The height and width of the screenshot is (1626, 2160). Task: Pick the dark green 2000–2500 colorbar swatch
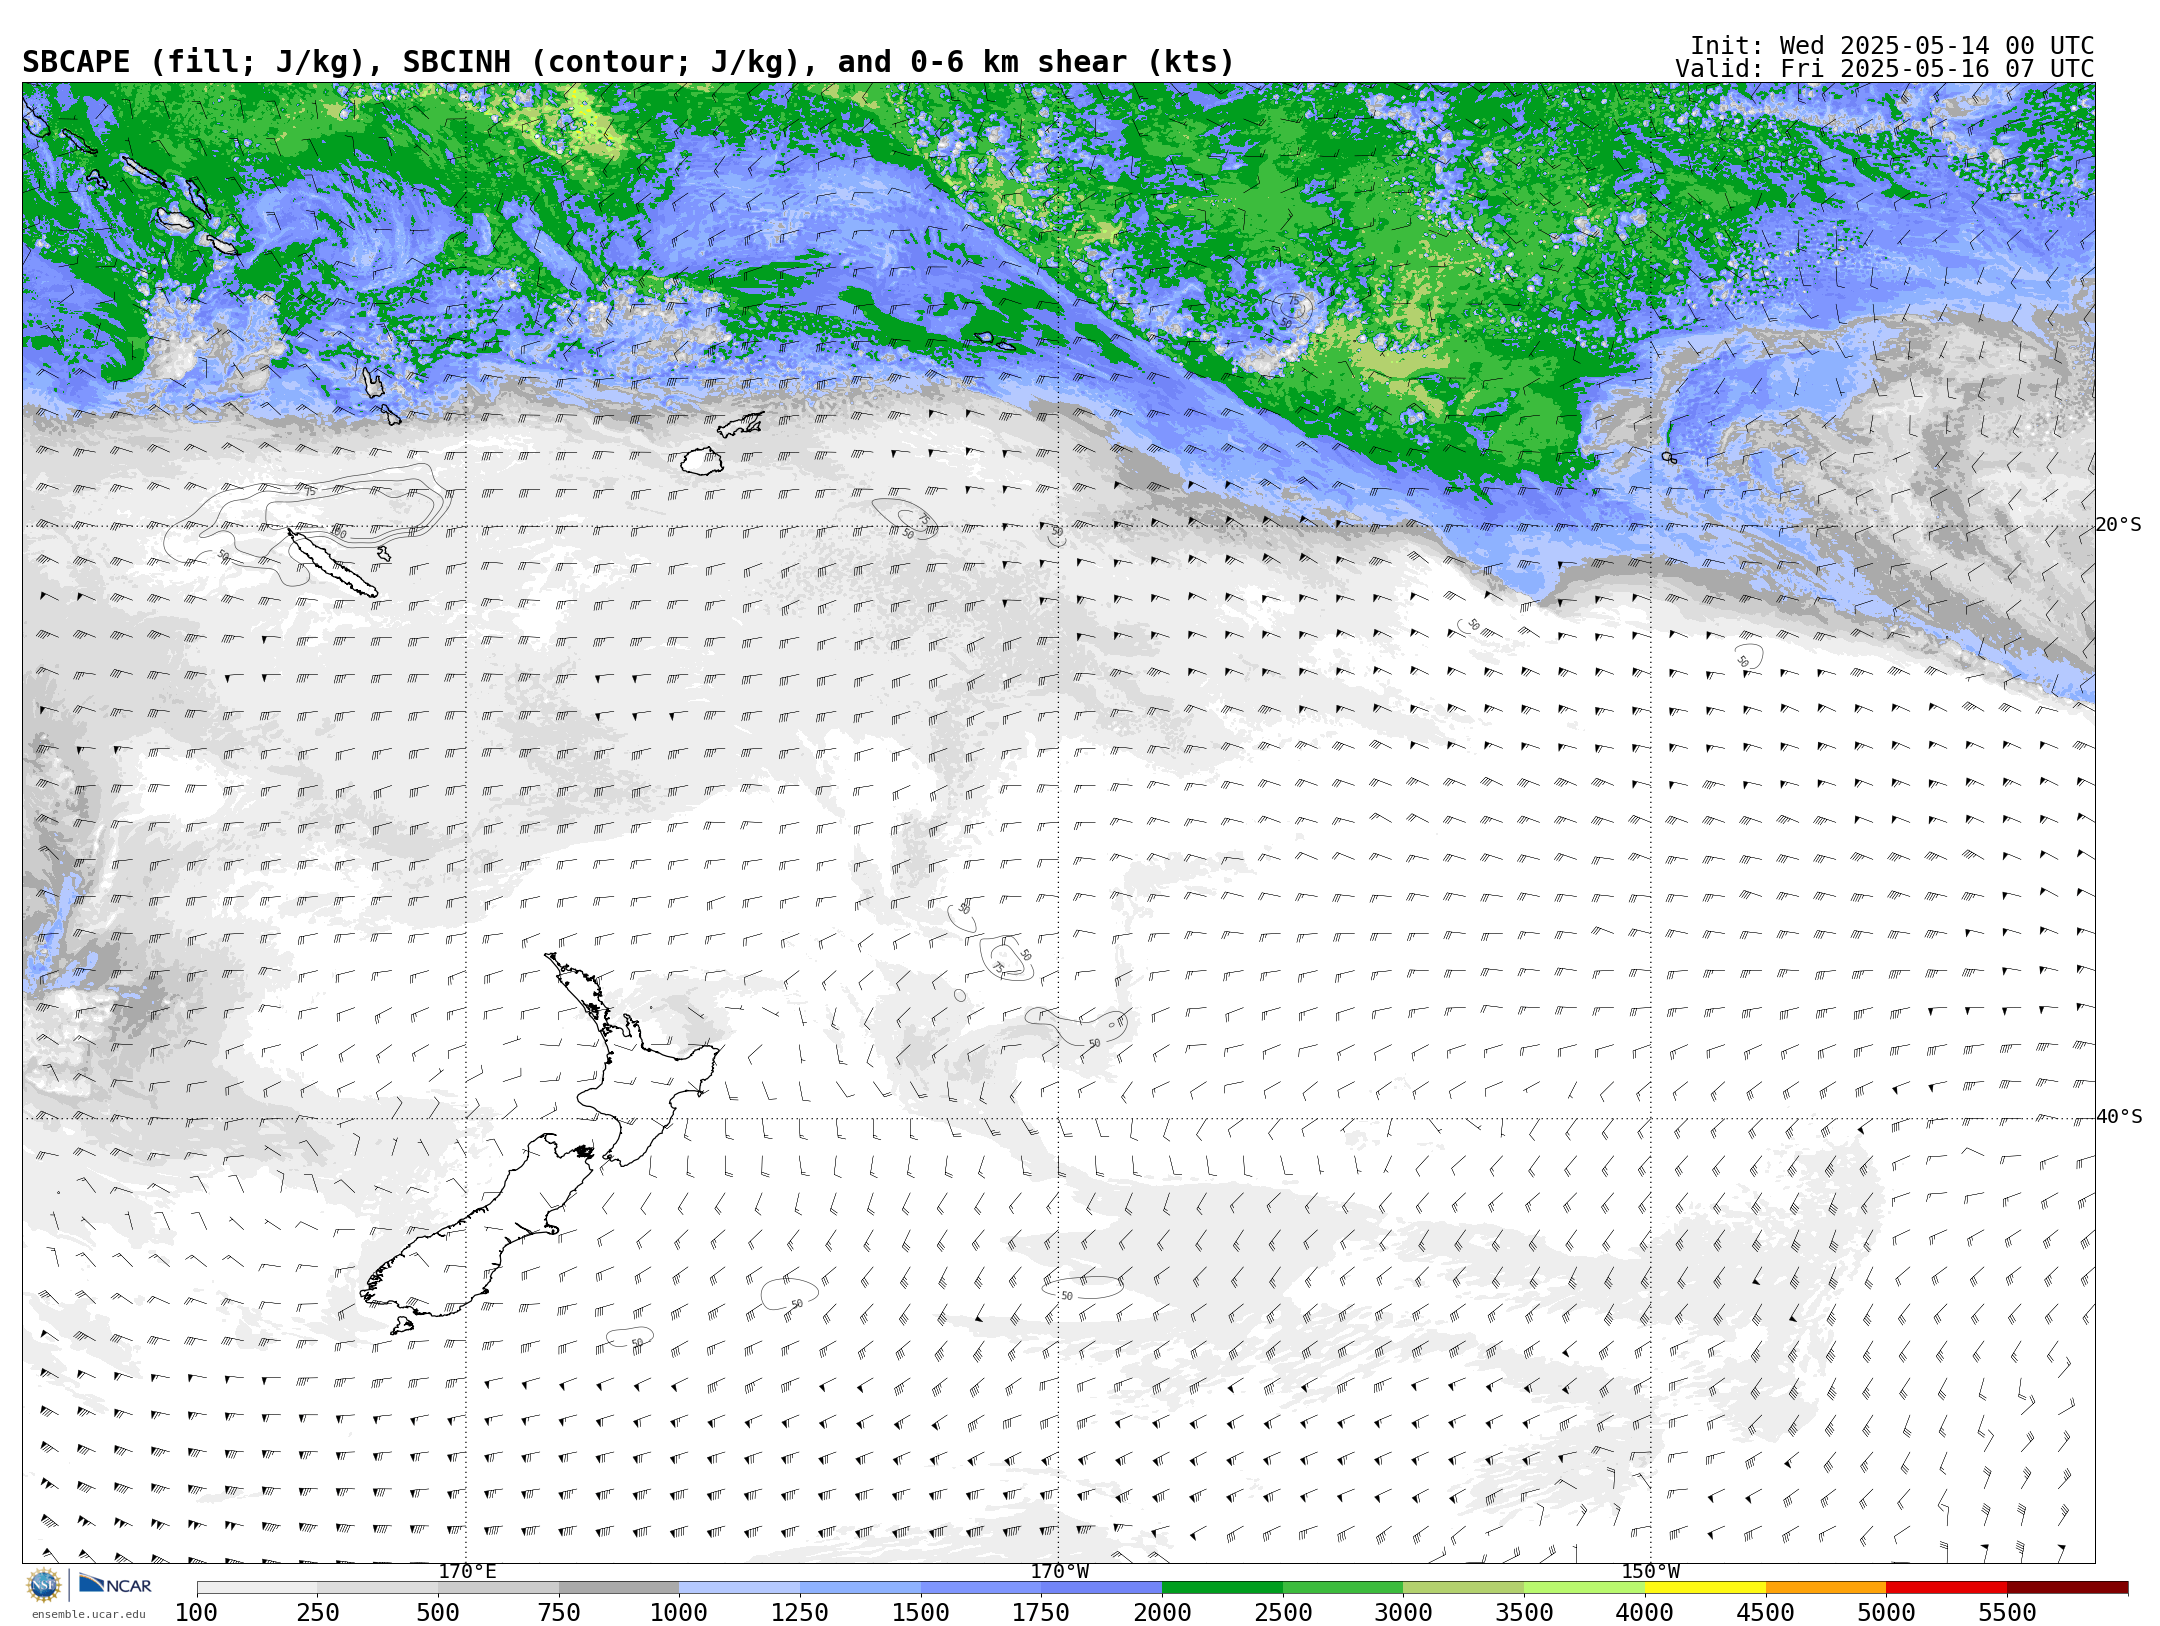[x=1222, y=1588]
